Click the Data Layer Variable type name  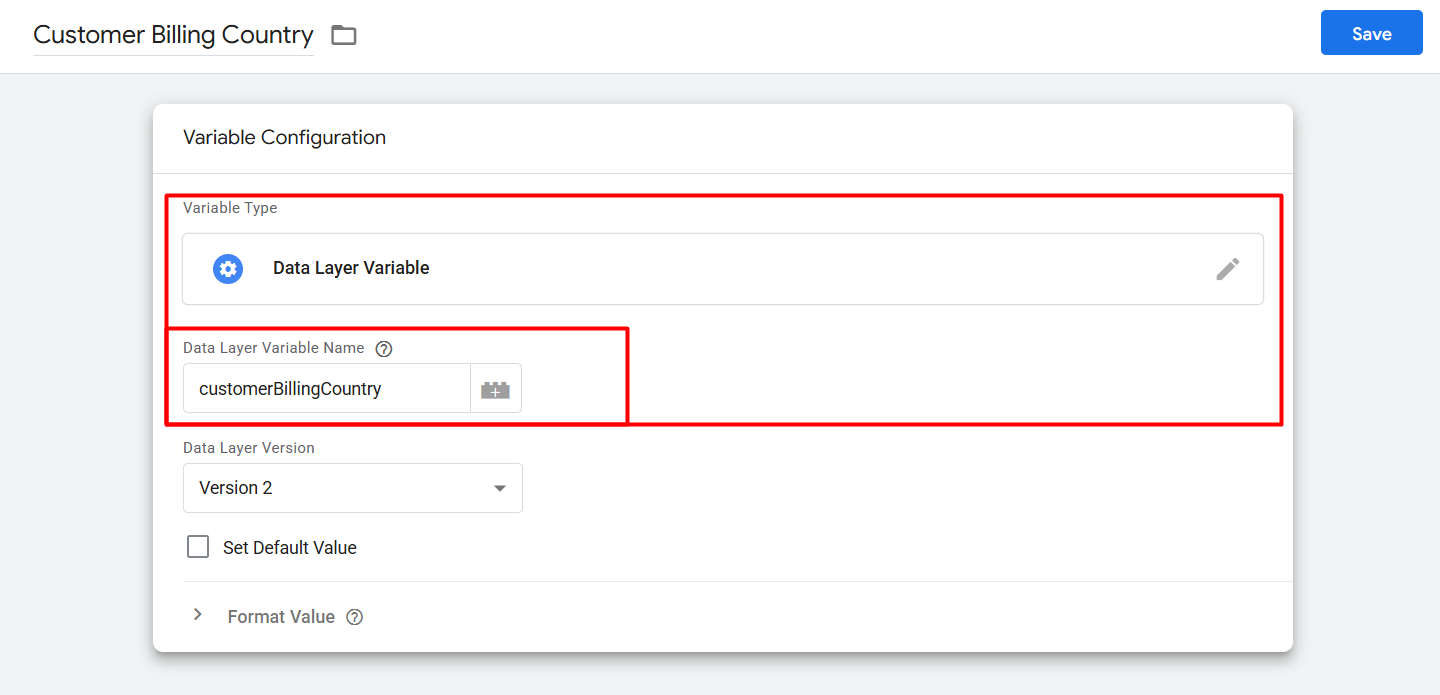tap(351, 268)
